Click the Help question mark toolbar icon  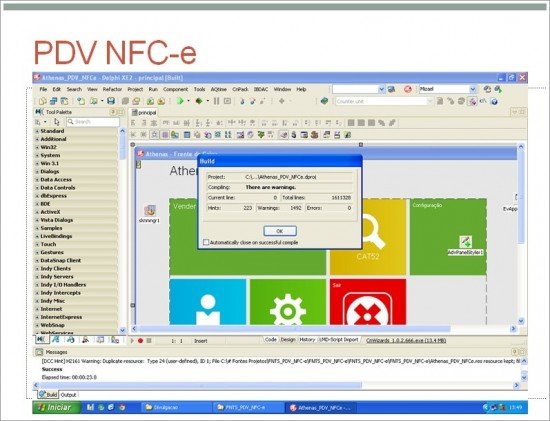point(494,102)
